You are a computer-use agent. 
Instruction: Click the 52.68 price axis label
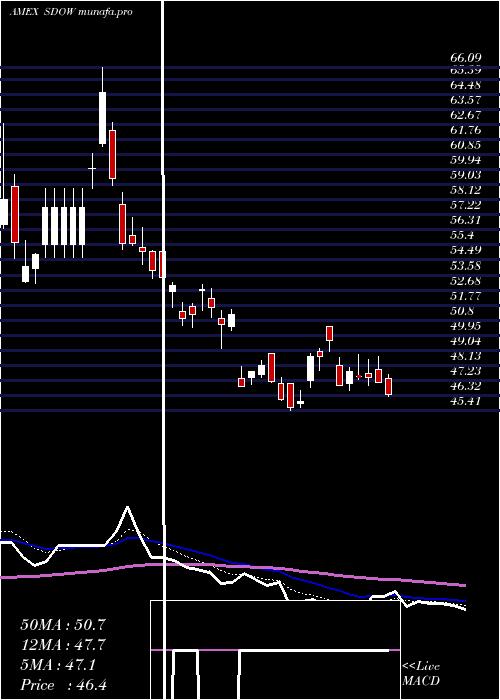tap(465, 280)
